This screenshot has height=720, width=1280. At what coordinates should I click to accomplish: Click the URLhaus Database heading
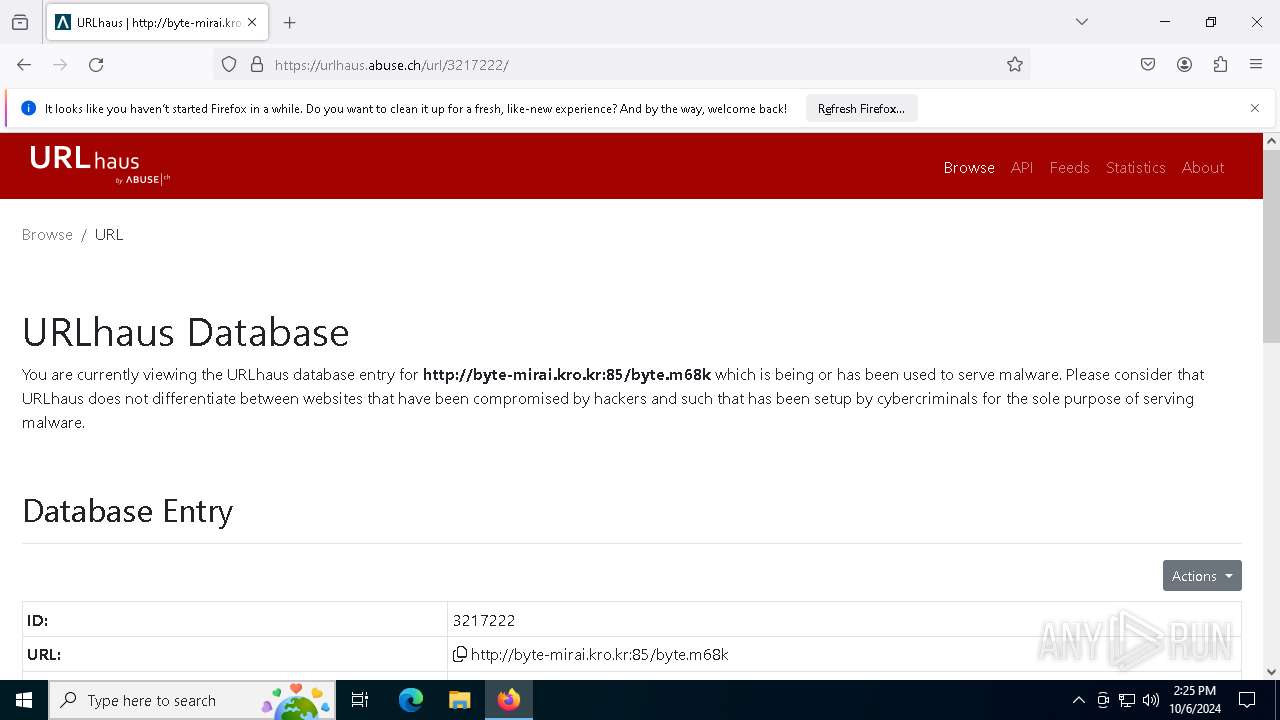pyautogui.click(x=186, y=332)
